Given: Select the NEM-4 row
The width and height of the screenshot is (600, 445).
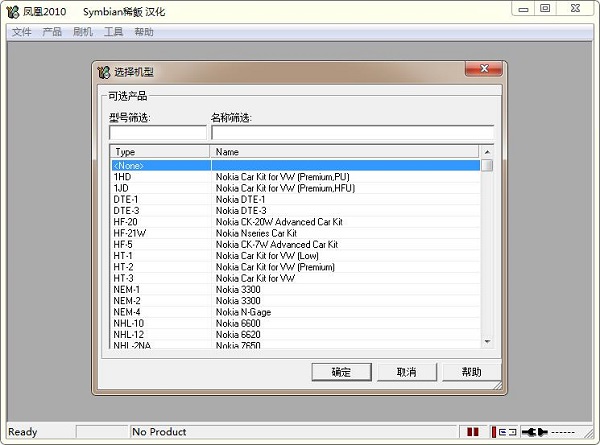Looking at the screenshot, I should click(295, 312).
